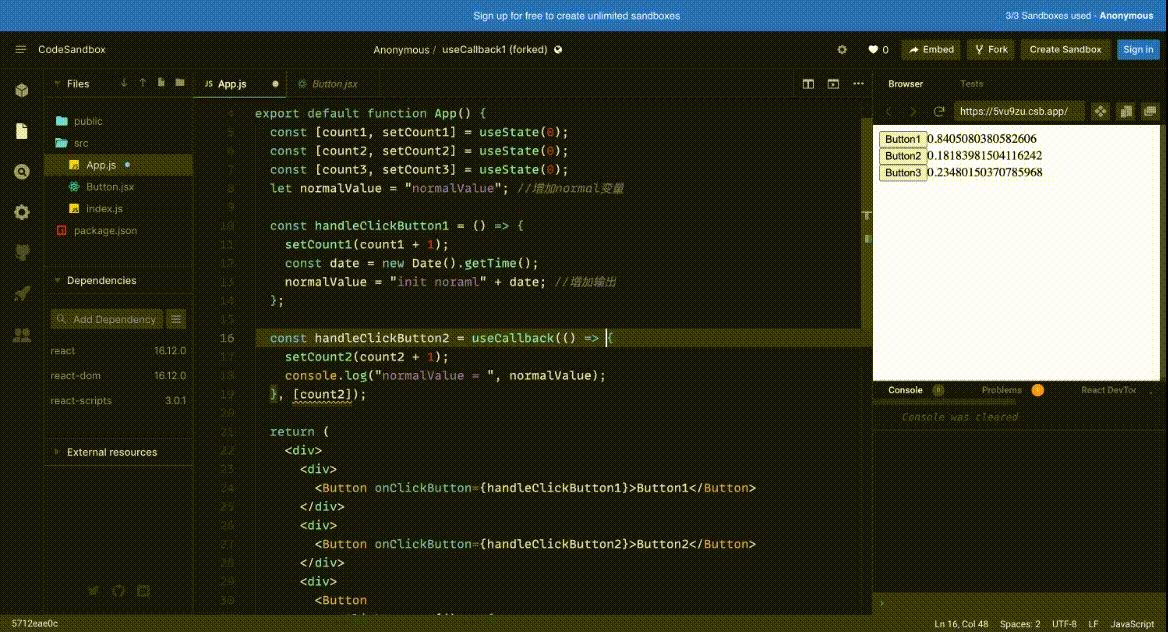Viewport: 1168px width, 632px height.
Task: Click Button1 in preview
Action: [903, 139]
